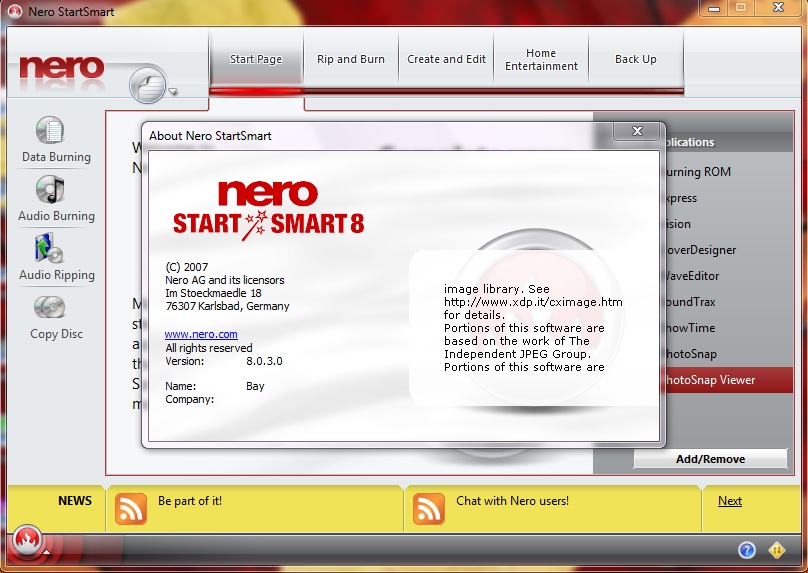
Task: Open the Copy Disc icon
Action: pyautogui.click(x=49, y=307)
